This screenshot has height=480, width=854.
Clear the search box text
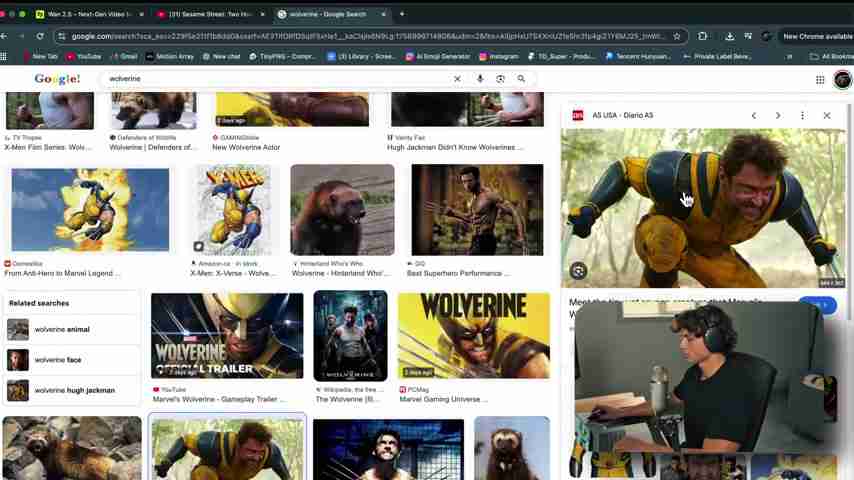pyautogui.click(x=457, y=79)
